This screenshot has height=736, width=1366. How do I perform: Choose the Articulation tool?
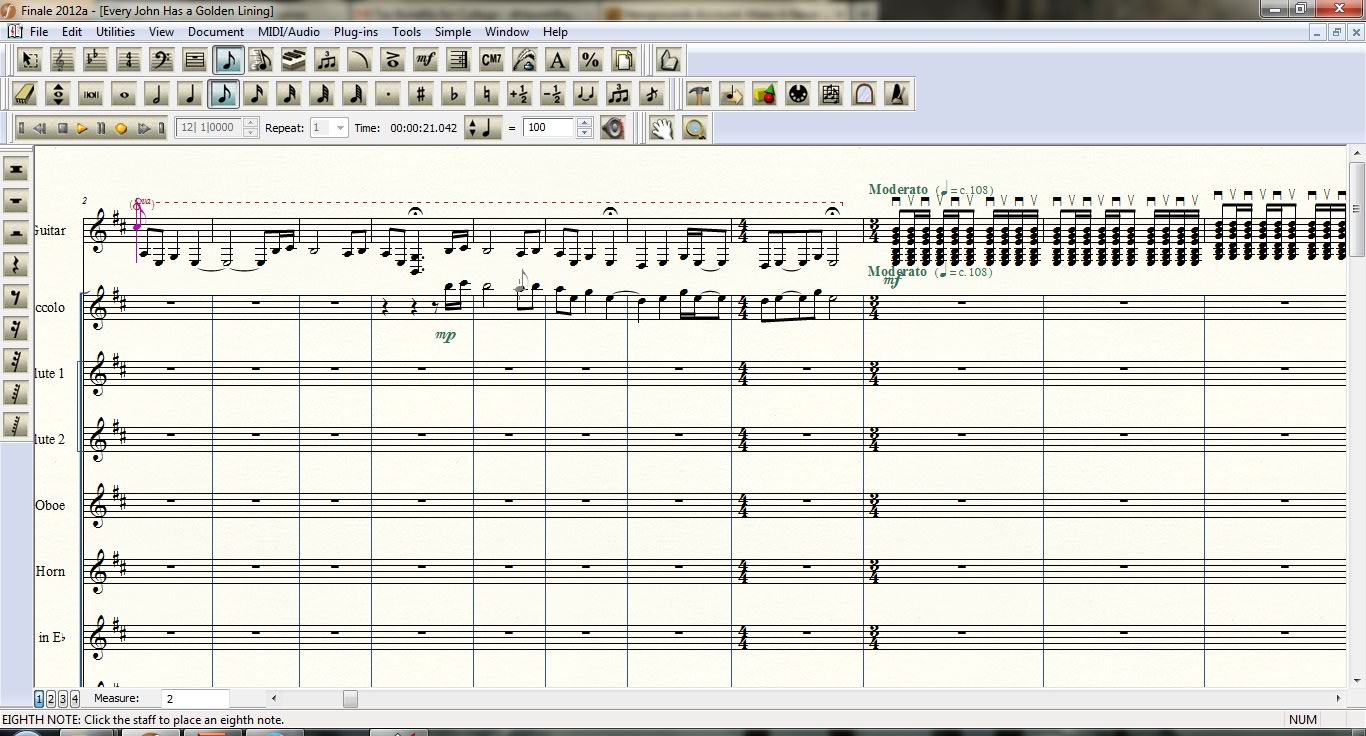click(392, 60)
